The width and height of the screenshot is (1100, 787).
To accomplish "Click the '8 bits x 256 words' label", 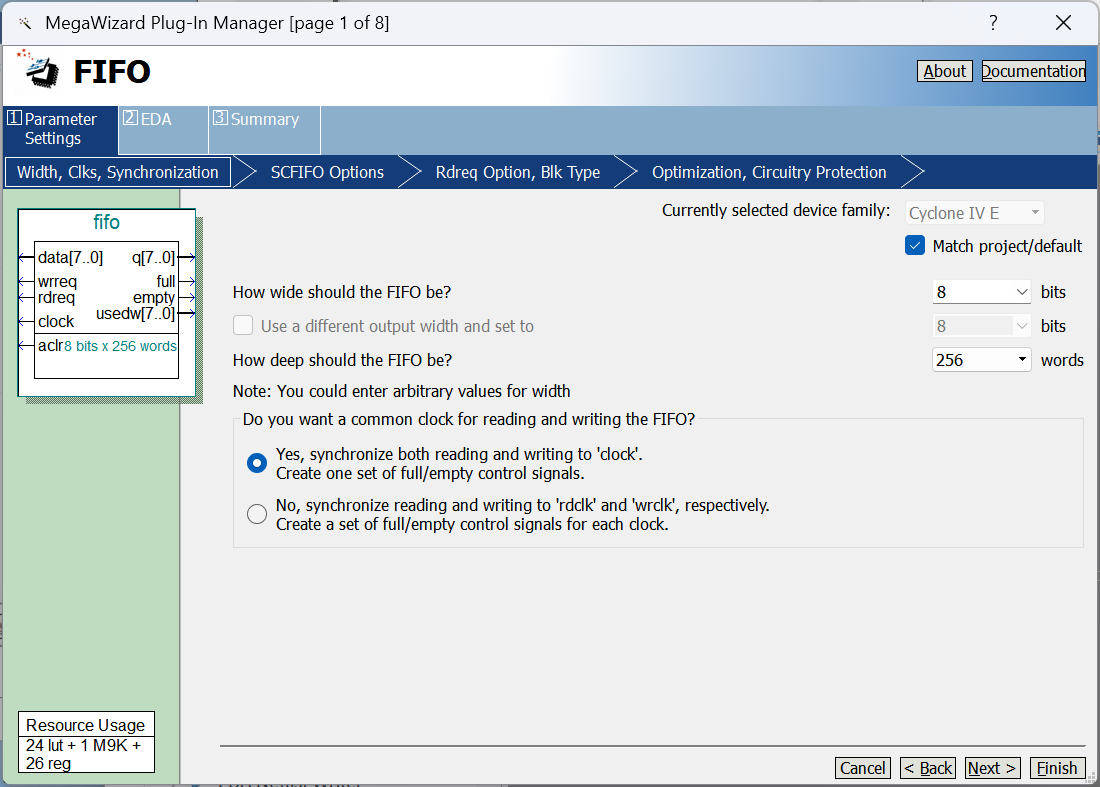I will point(121,346).
